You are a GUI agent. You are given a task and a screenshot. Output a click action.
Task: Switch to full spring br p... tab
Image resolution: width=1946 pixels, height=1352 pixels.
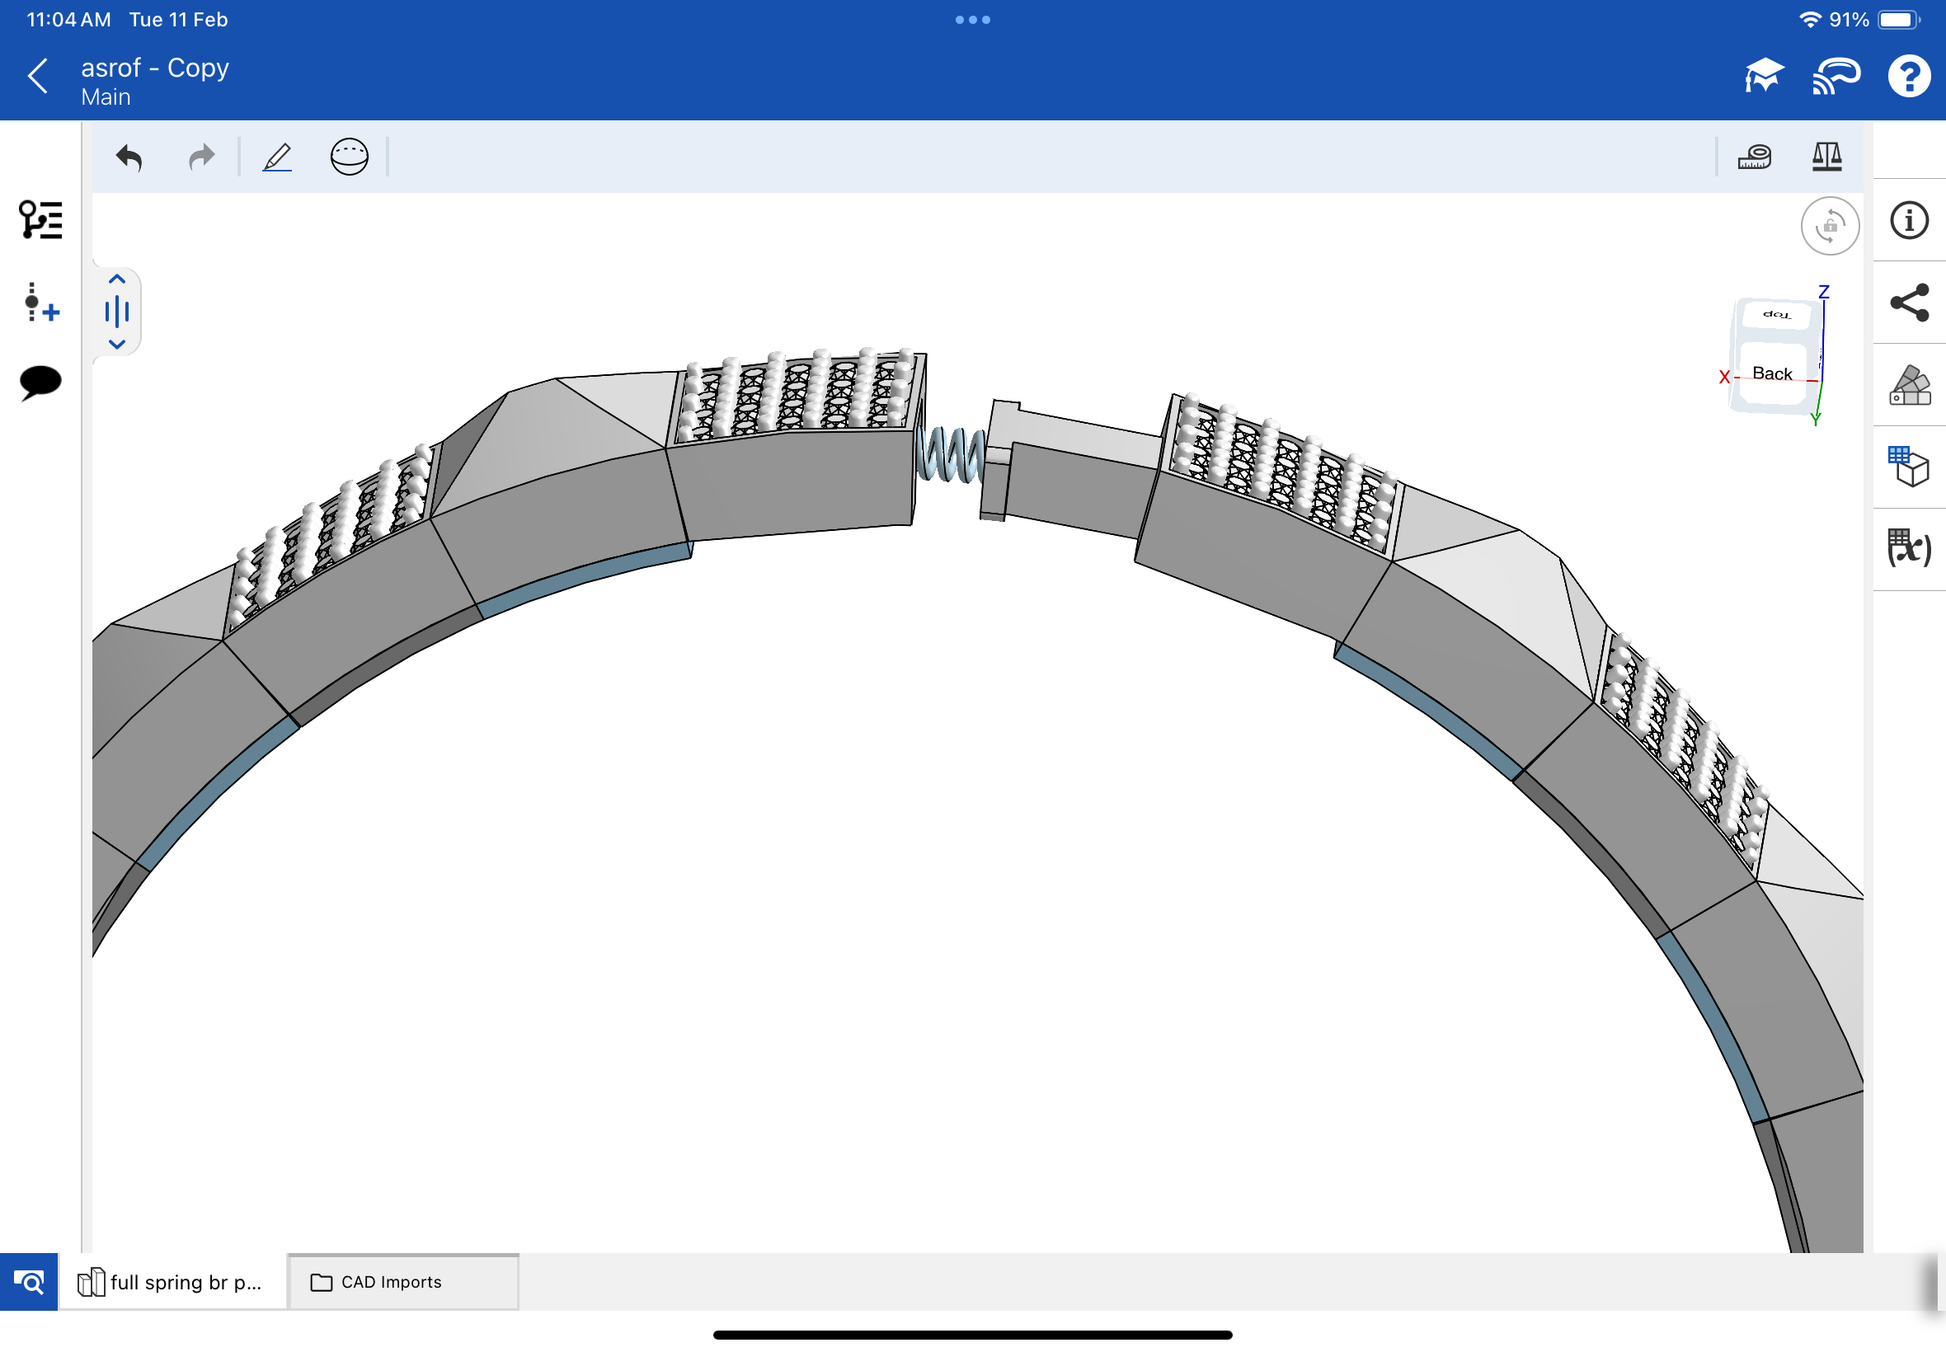click(x=172, y=1282)
